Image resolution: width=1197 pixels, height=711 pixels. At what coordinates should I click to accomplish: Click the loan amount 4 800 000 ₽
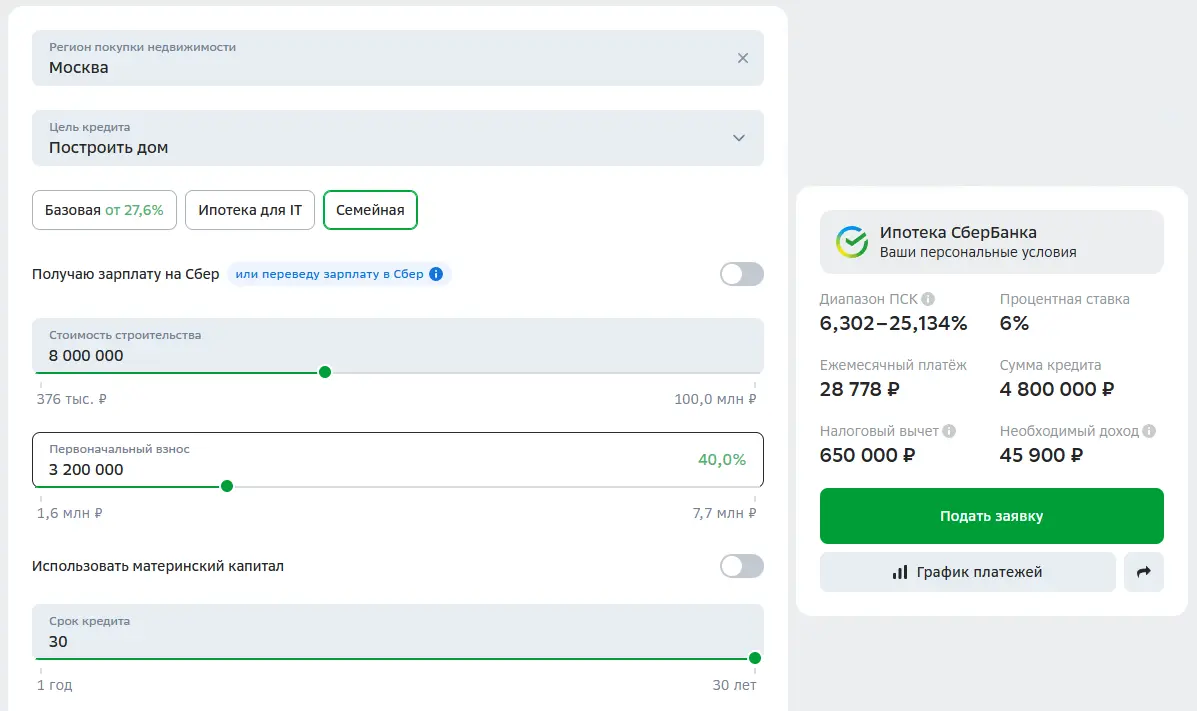[1057, 389]
